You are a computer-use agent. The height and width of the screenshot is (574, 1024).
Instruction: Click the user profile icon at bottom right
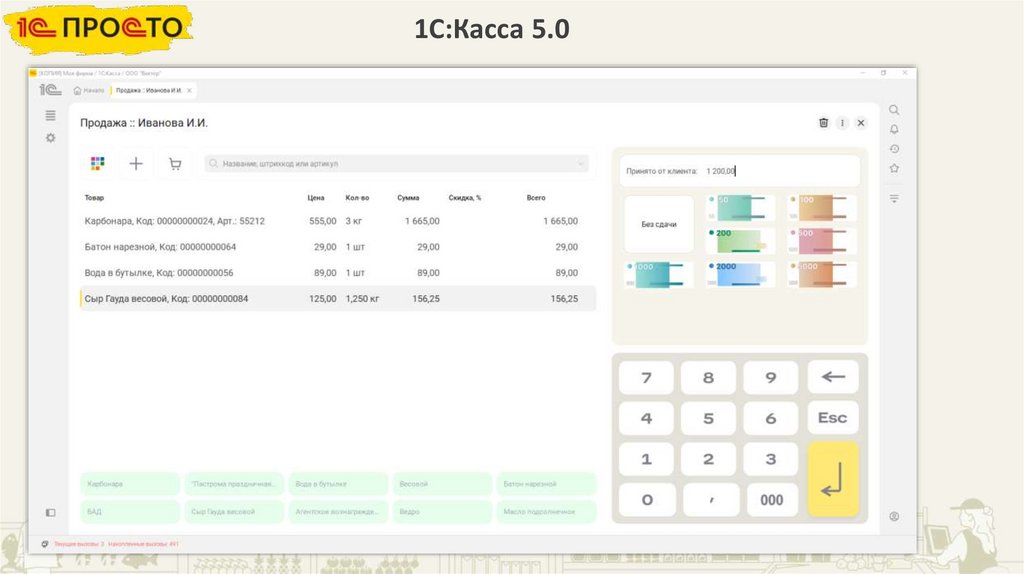894,517
